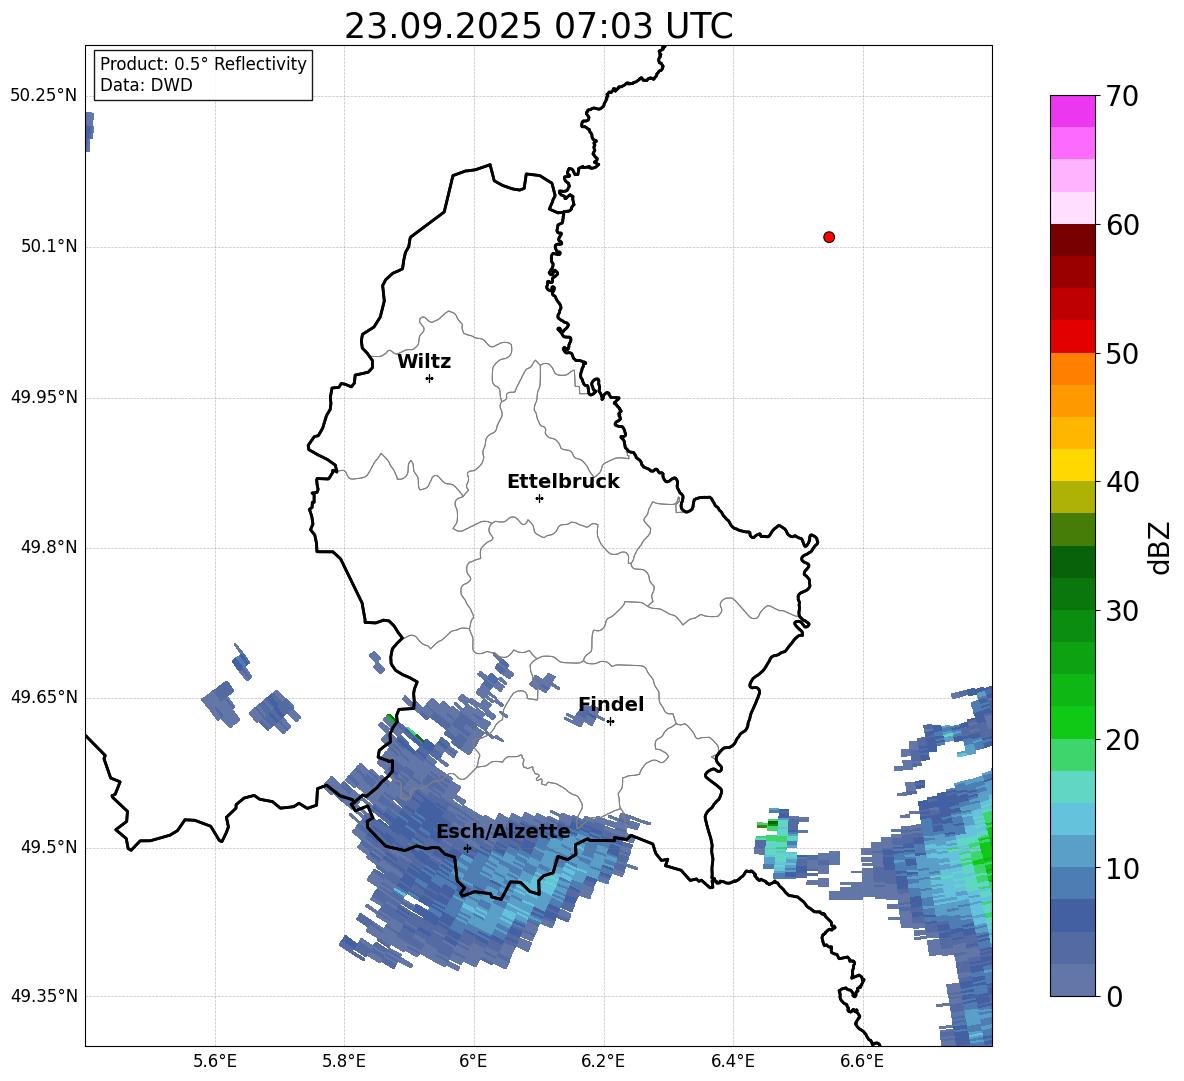This screenshot has height=1081, width=1184.
Task: Click the orange colorbar band just below 50
Action: pyautogui.click(x=1072, y=368)
